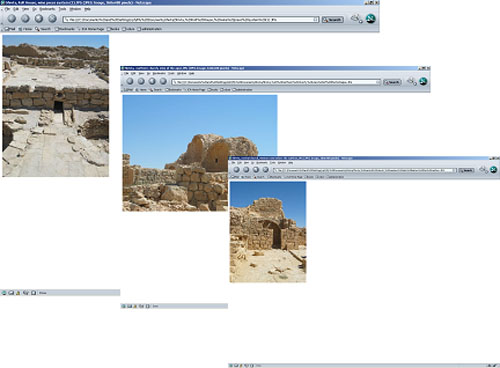
Task: Click Stop button in top-left Netscape window
Action: coord(52,19)
